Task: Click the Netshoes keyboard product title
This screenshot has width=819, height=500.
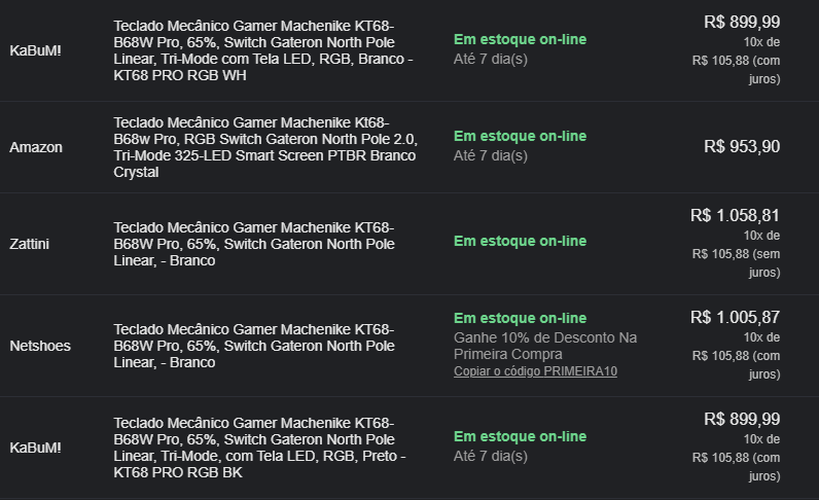Action: click(254, 346)
